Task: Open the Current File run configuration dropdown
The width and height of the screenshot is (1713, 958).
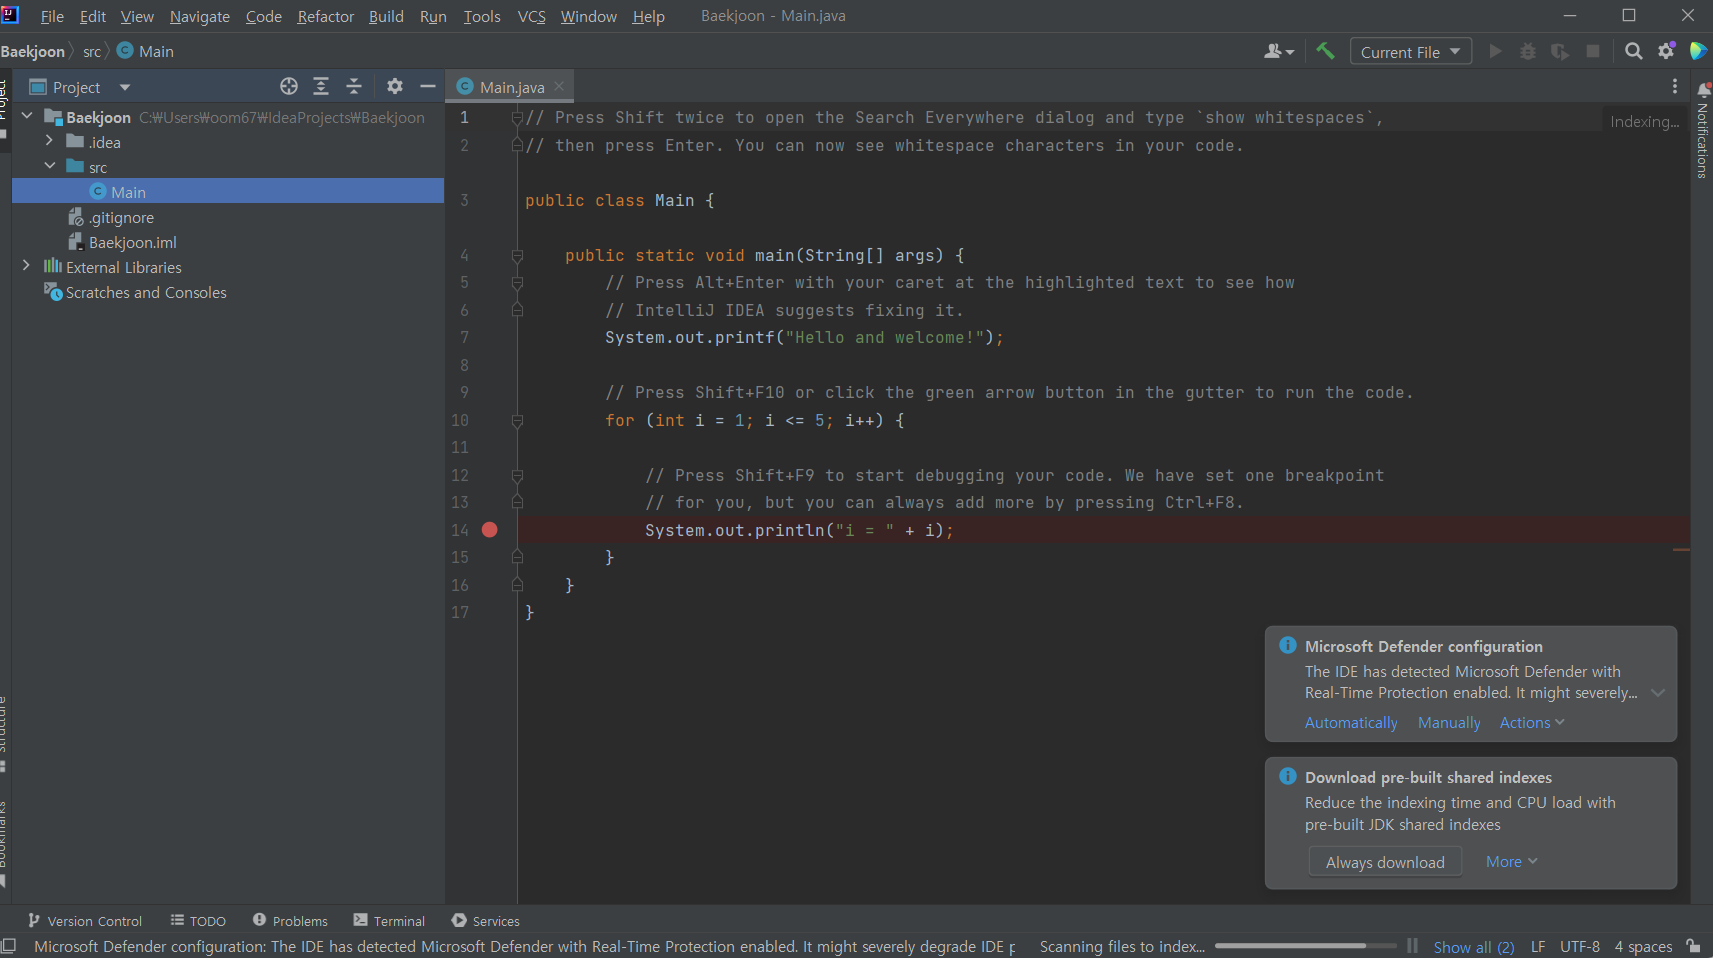Action: (1410, 52)
